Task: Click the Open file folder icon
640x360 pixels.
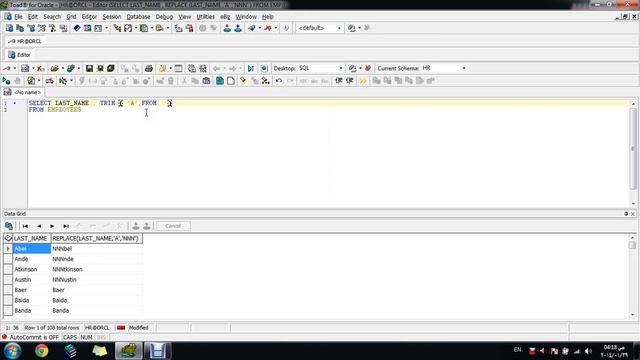Action: (54, 69)
